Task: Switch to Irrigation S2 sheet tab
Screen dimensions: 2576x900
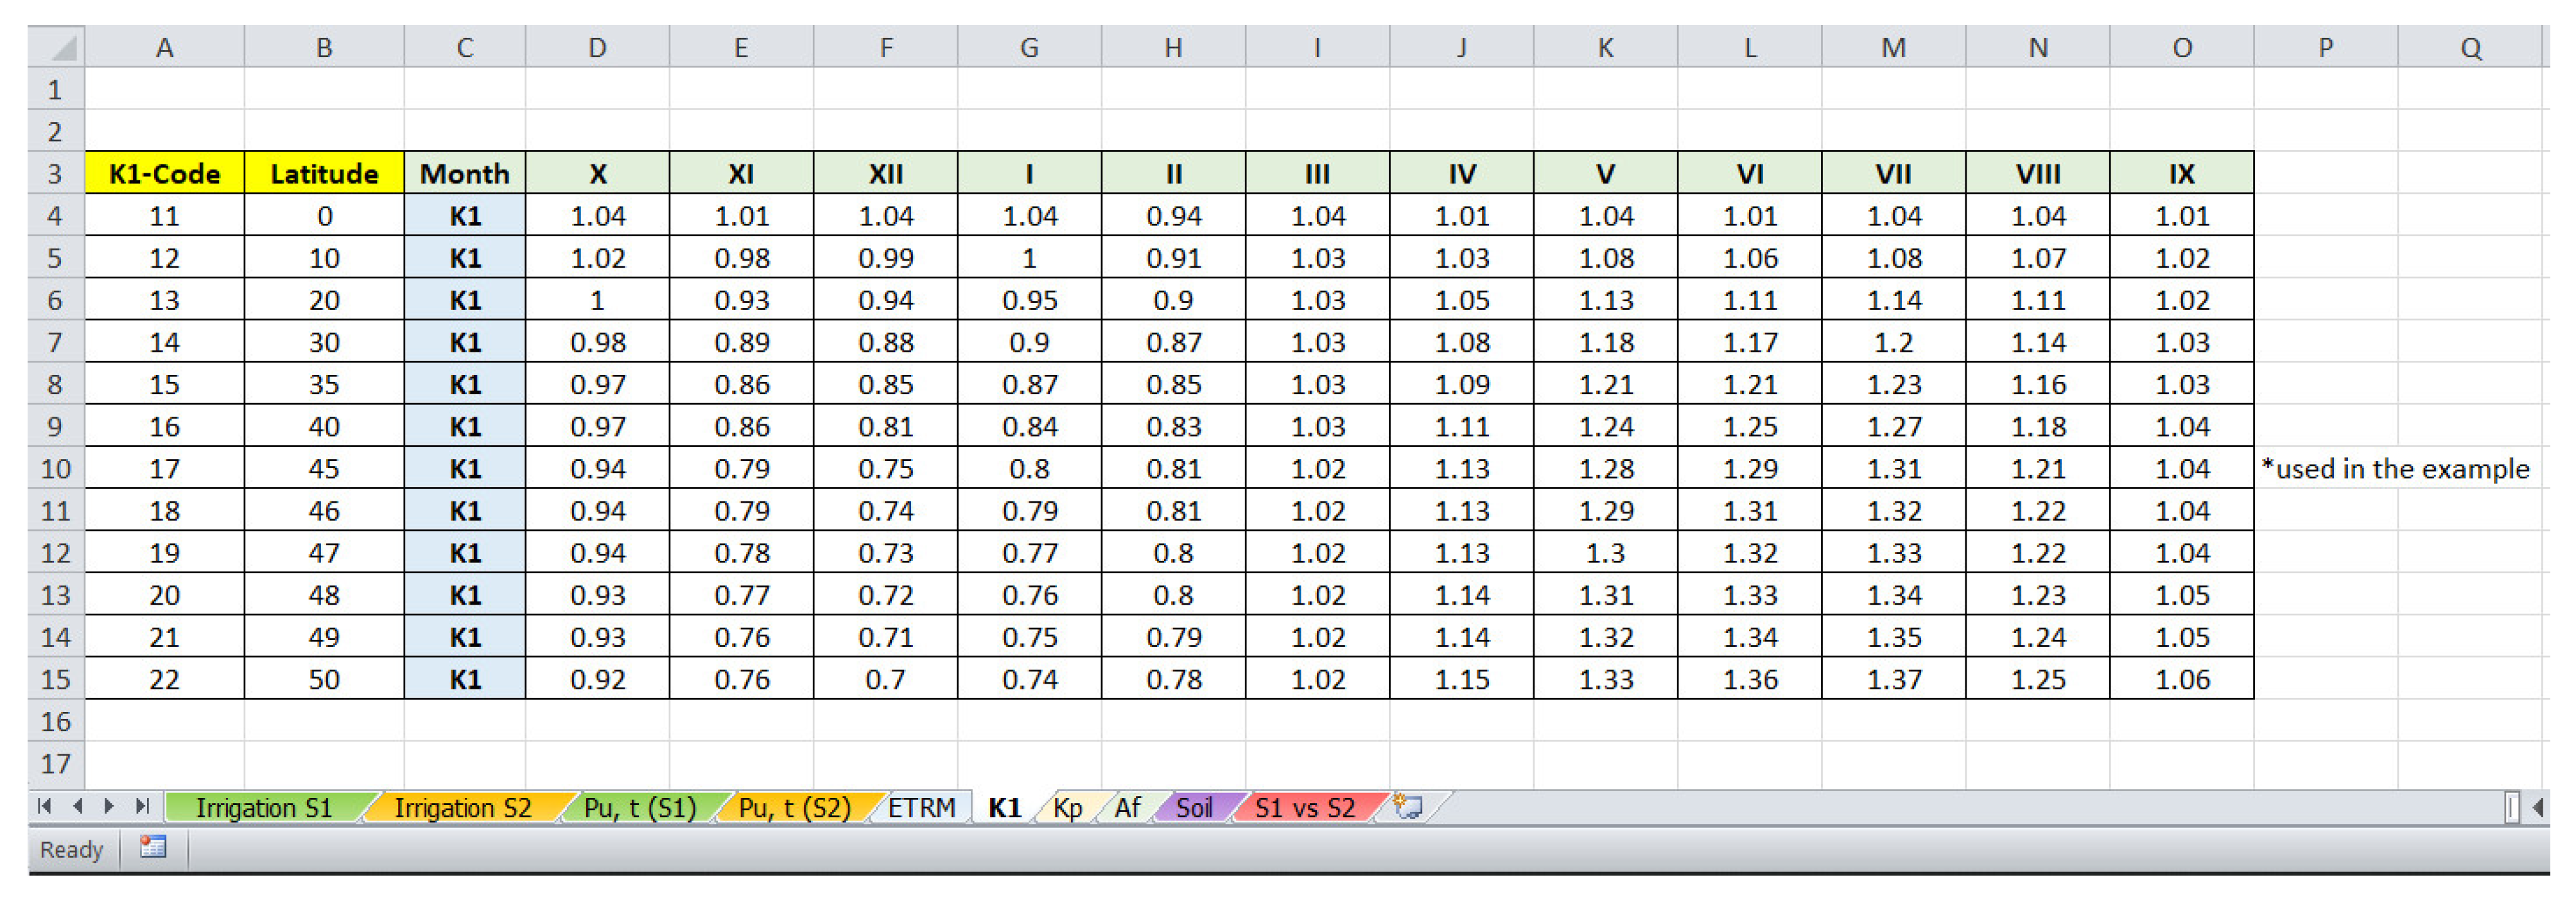Action: pos(462,807)
